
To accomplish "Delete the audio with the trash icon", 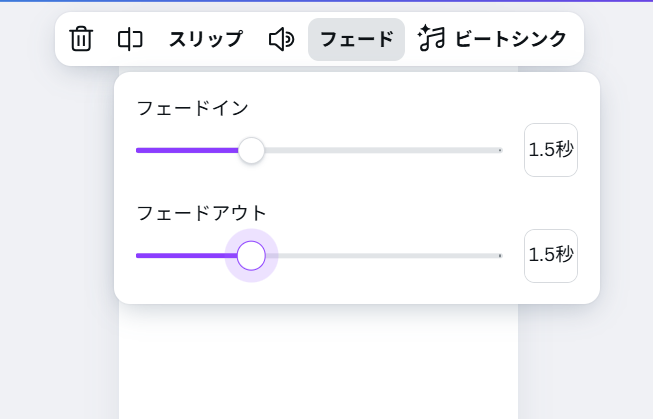I will 81,39.
